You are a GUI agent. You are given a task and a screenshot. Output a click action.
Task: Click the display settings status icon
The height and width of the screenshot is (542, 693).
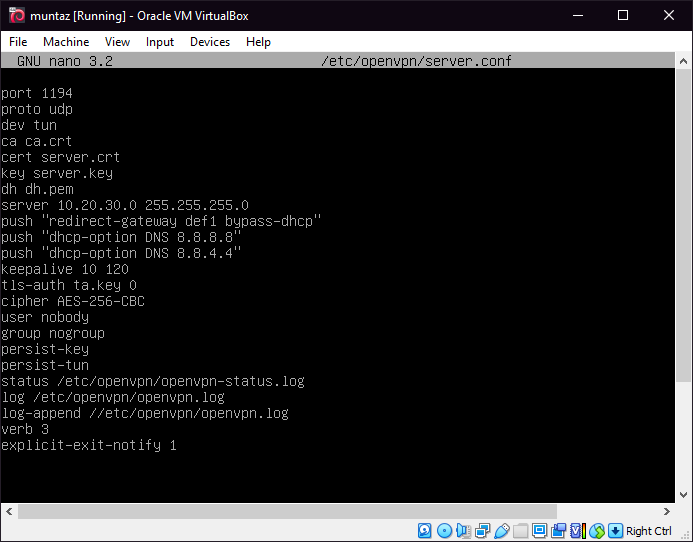539,531
